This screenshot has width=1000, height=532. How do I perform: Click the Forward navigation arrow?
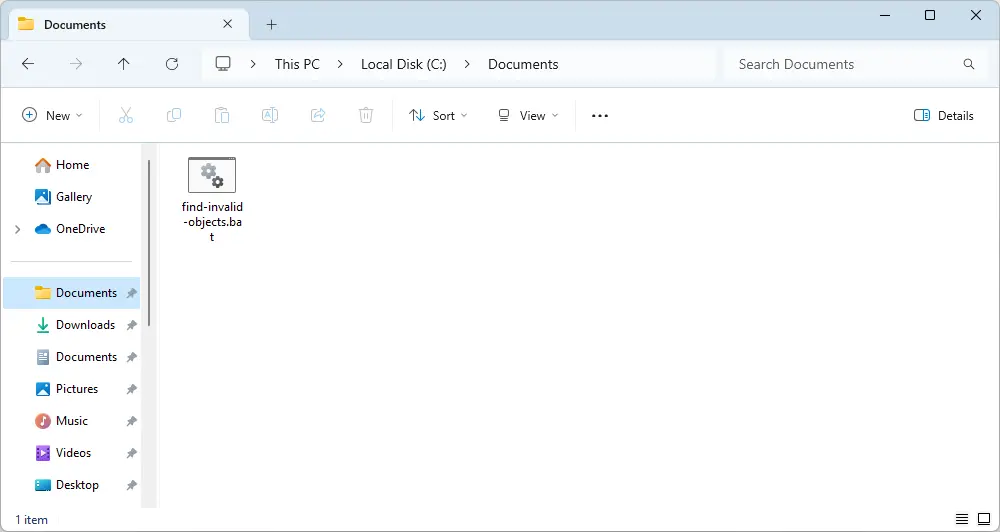click(x=76, y=64)
